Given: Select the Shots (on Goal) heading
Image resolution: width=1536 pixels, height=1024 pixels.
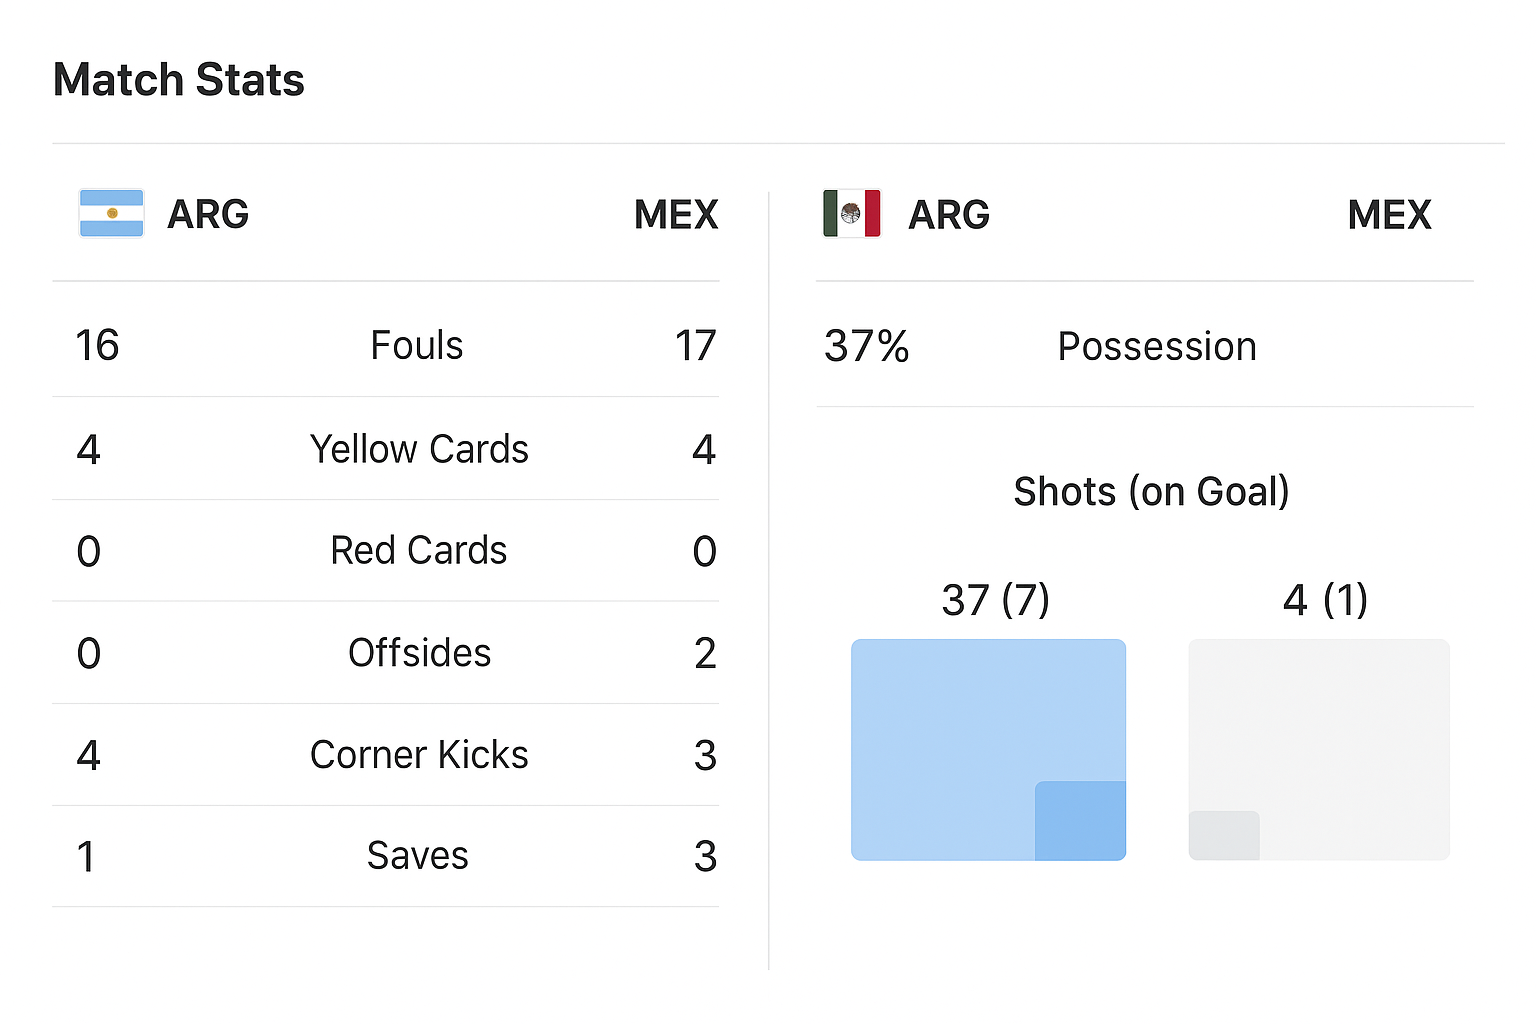Looking at the screenshot, I should (x=1151, y=492).
